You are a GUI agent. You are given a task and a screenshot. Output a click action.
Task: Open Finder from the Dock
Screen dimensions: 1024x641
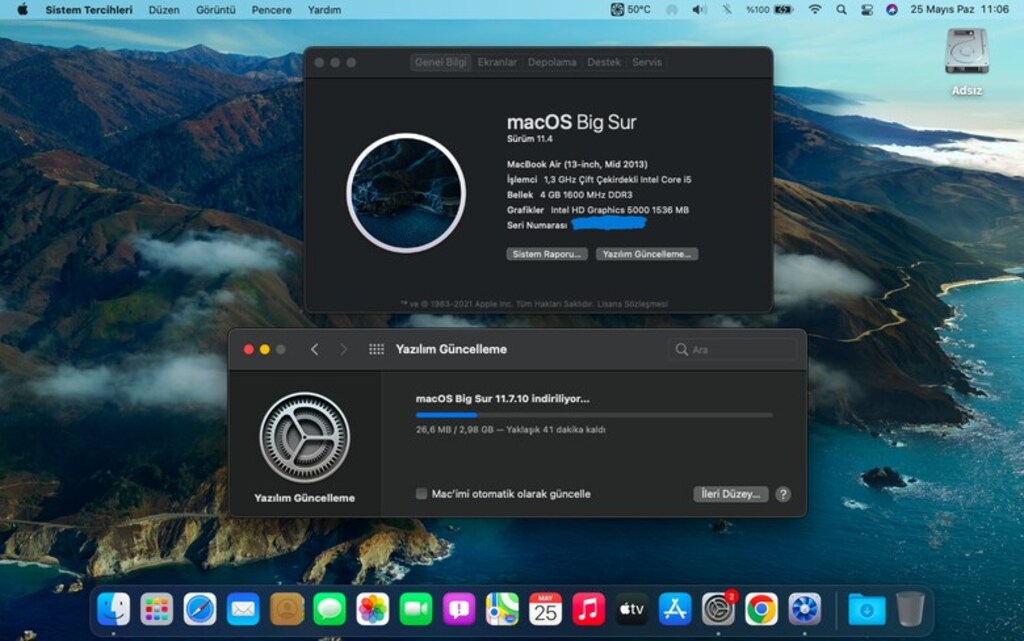coord(114,610)
